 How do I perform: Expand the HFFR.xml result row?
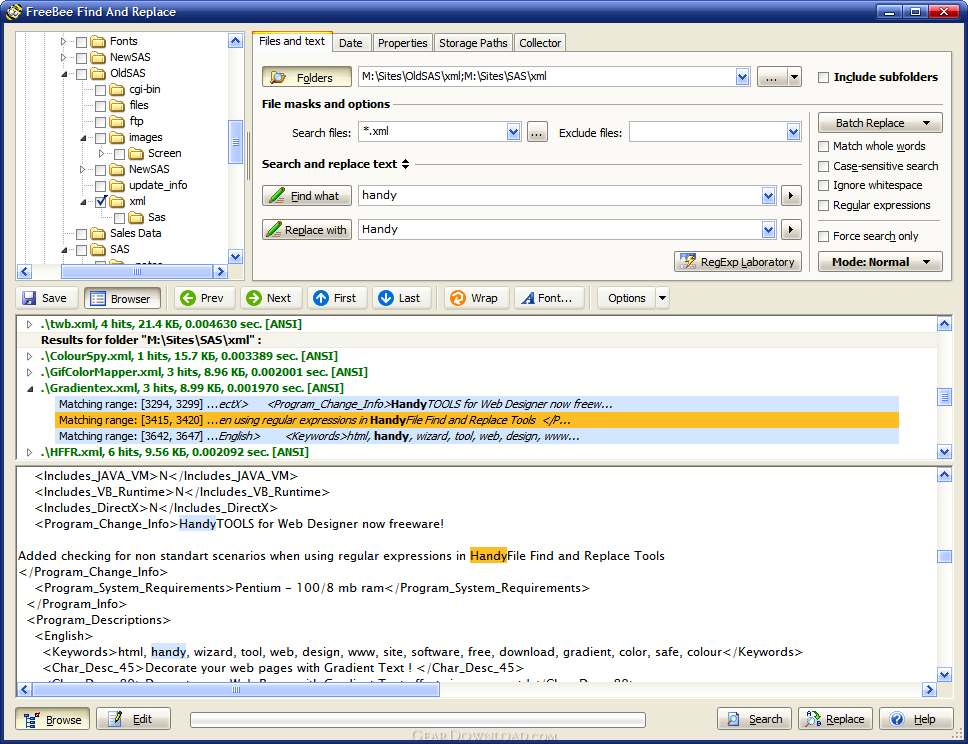click(29, 453)
